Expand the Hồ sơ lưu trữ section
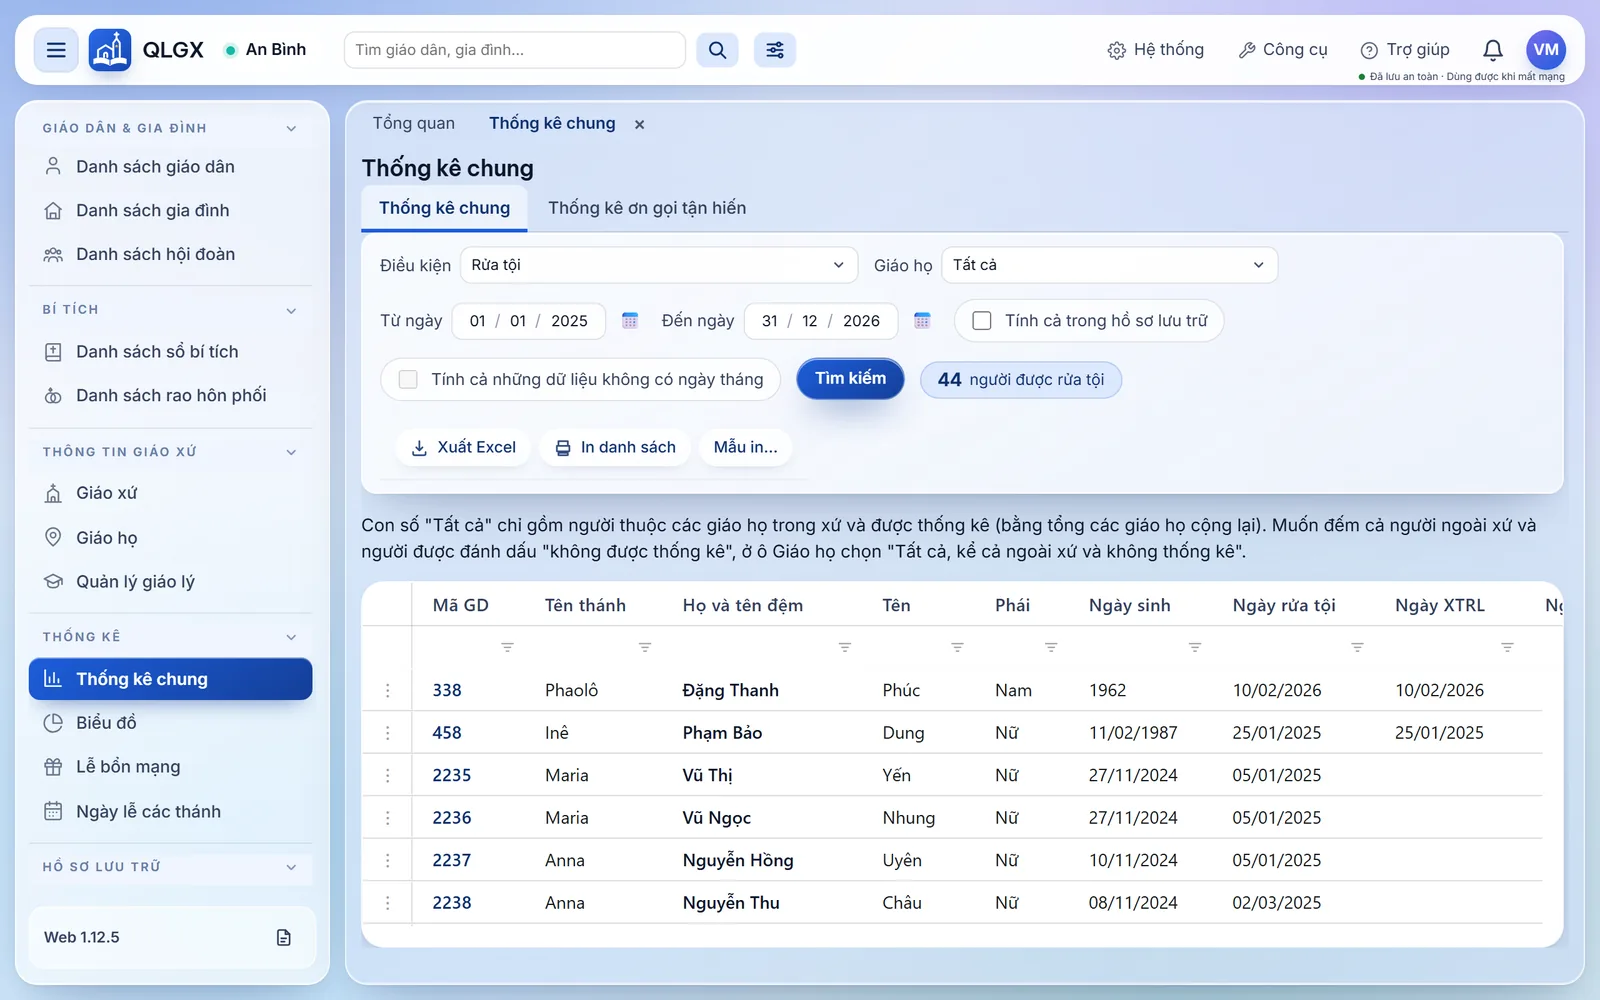The width and height of the screenshot is (1600, 1000). [291, 867]
